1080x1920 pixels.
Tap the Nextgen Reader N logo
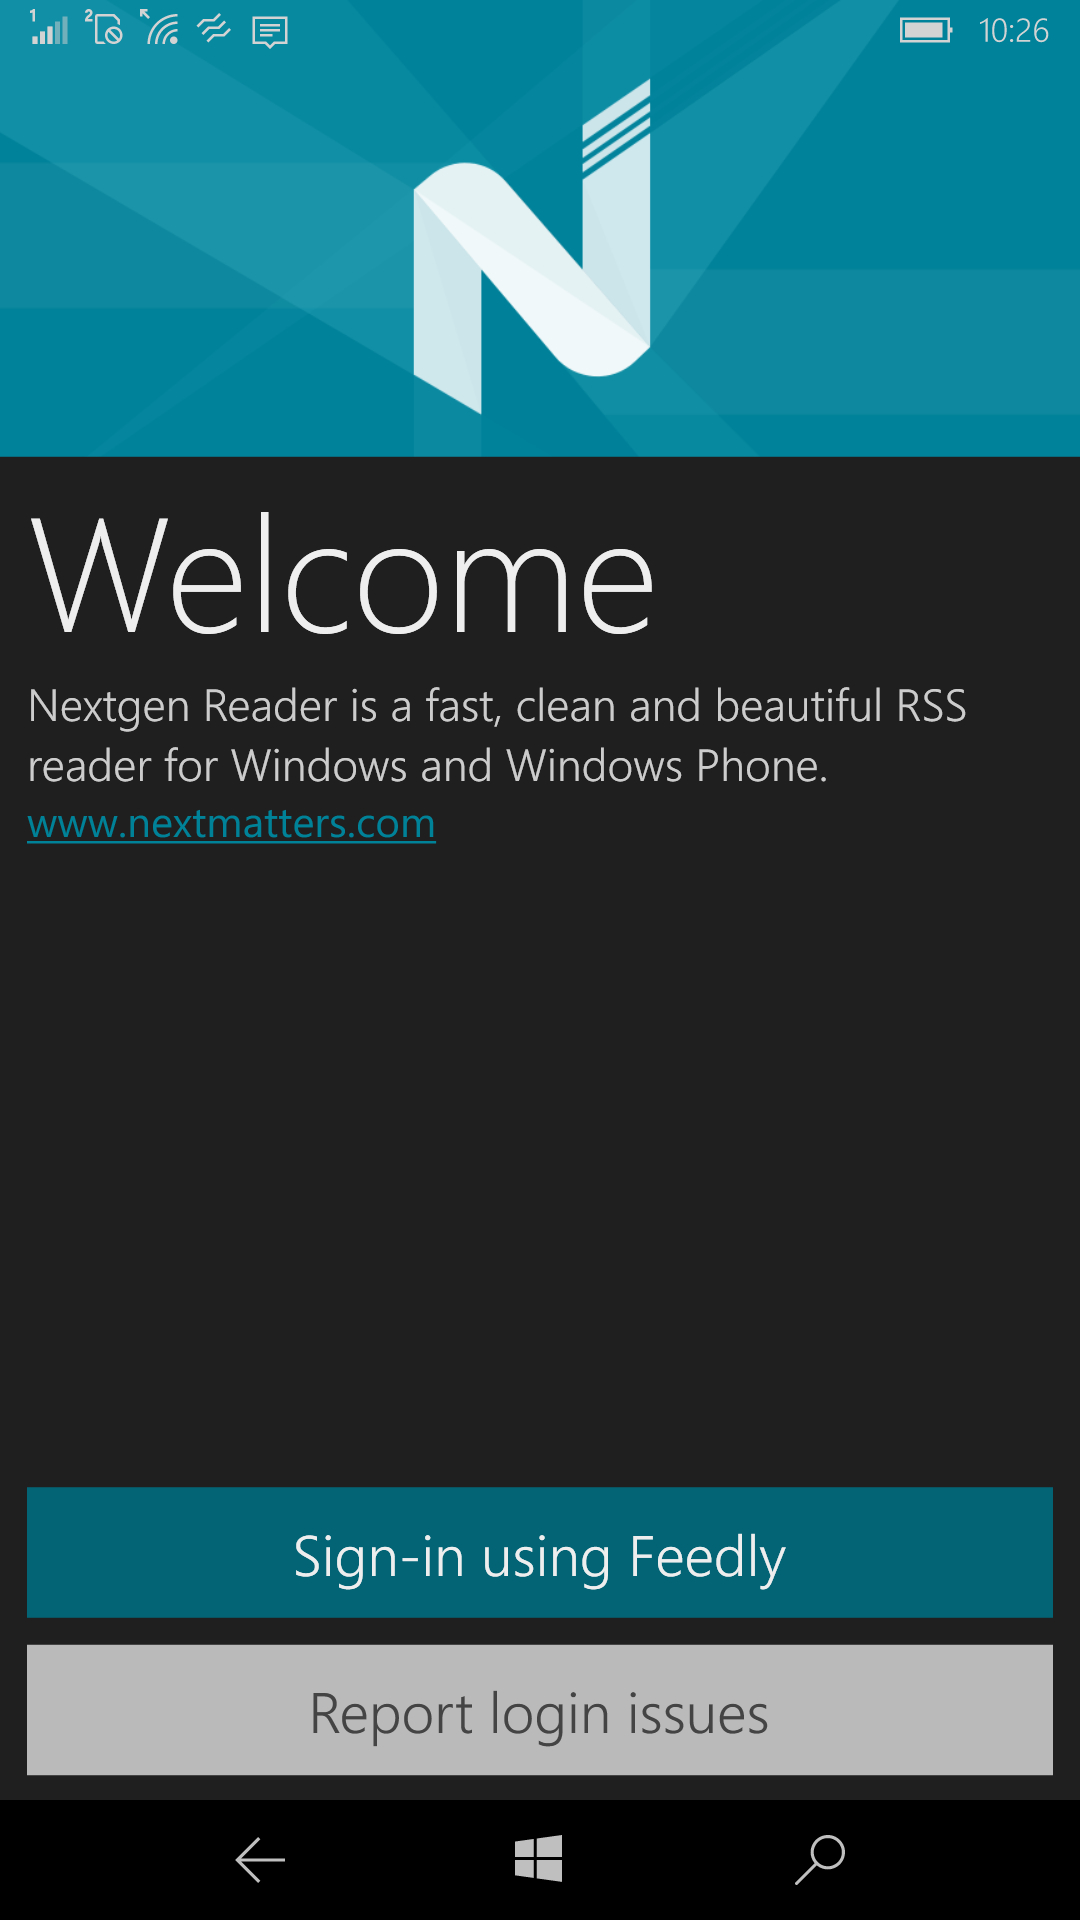533,247
